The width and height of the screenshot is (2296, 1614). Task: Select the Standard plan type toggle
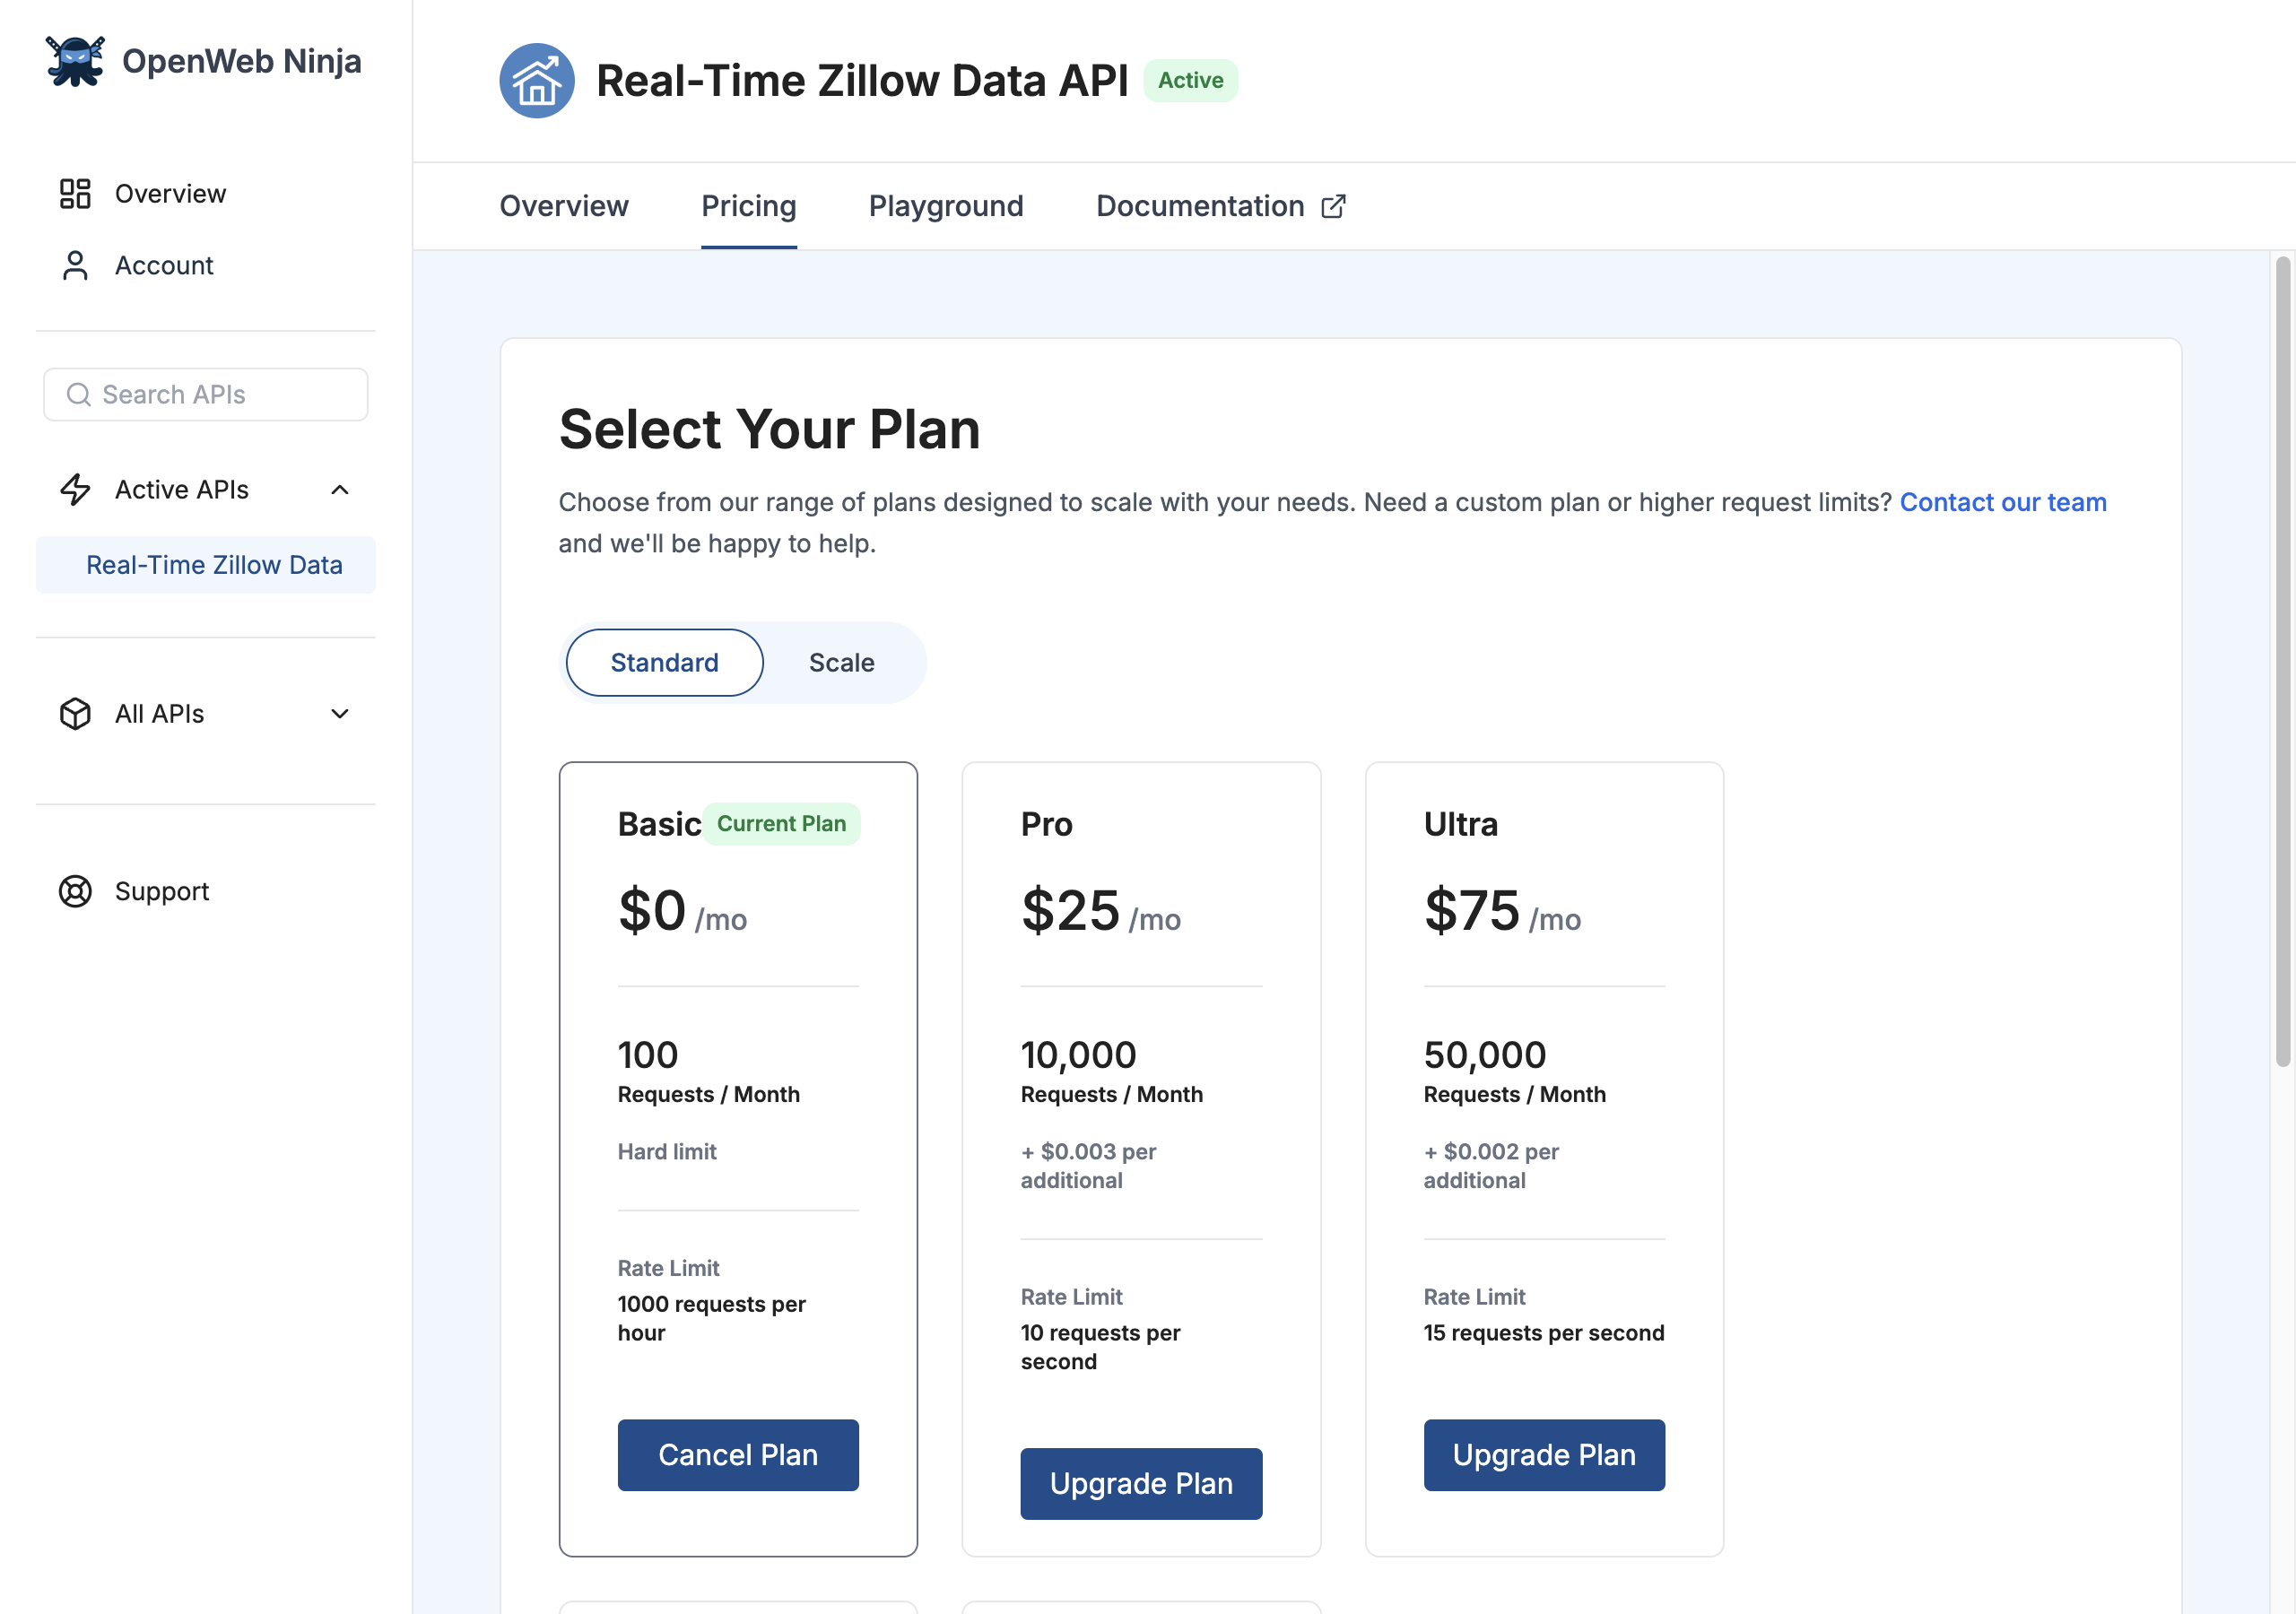tap(665, 662)
